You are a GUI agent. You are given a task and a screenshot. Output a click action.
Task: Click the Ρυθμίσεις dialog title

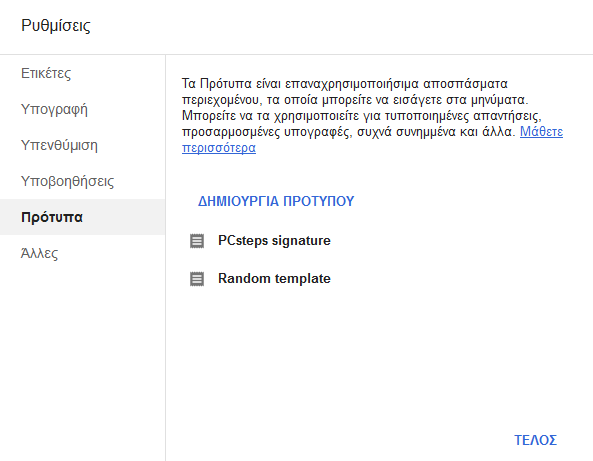pyautogui.click(x=56, y=26)
